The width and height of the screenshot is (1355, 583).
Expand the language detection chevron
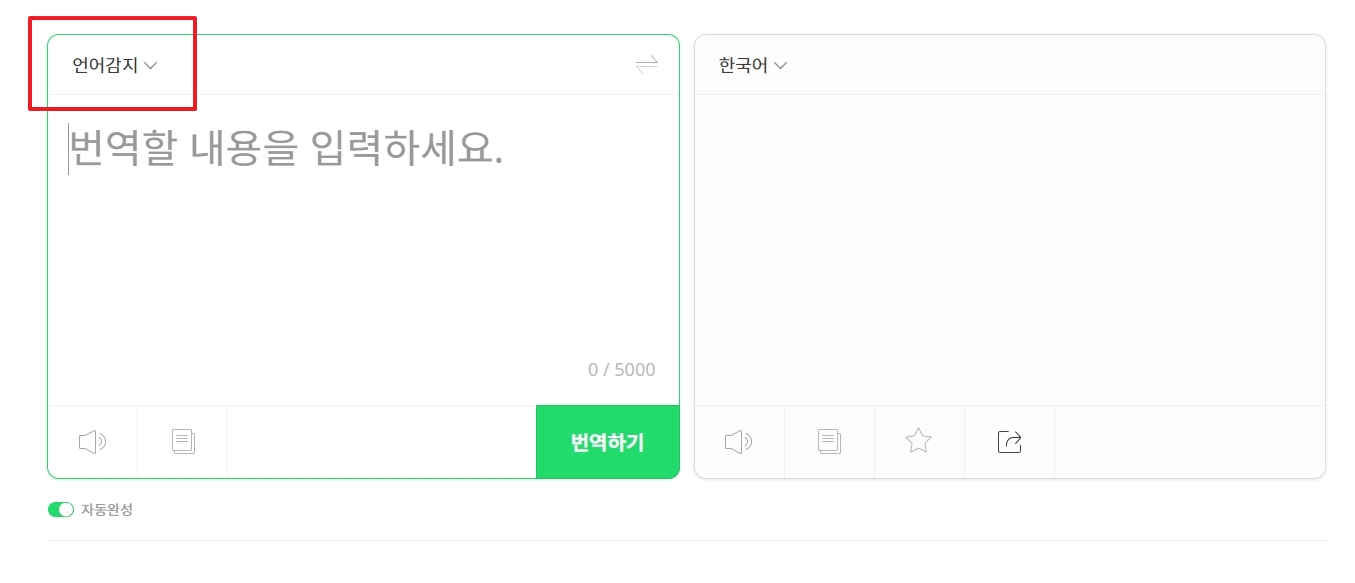(150, 64)
